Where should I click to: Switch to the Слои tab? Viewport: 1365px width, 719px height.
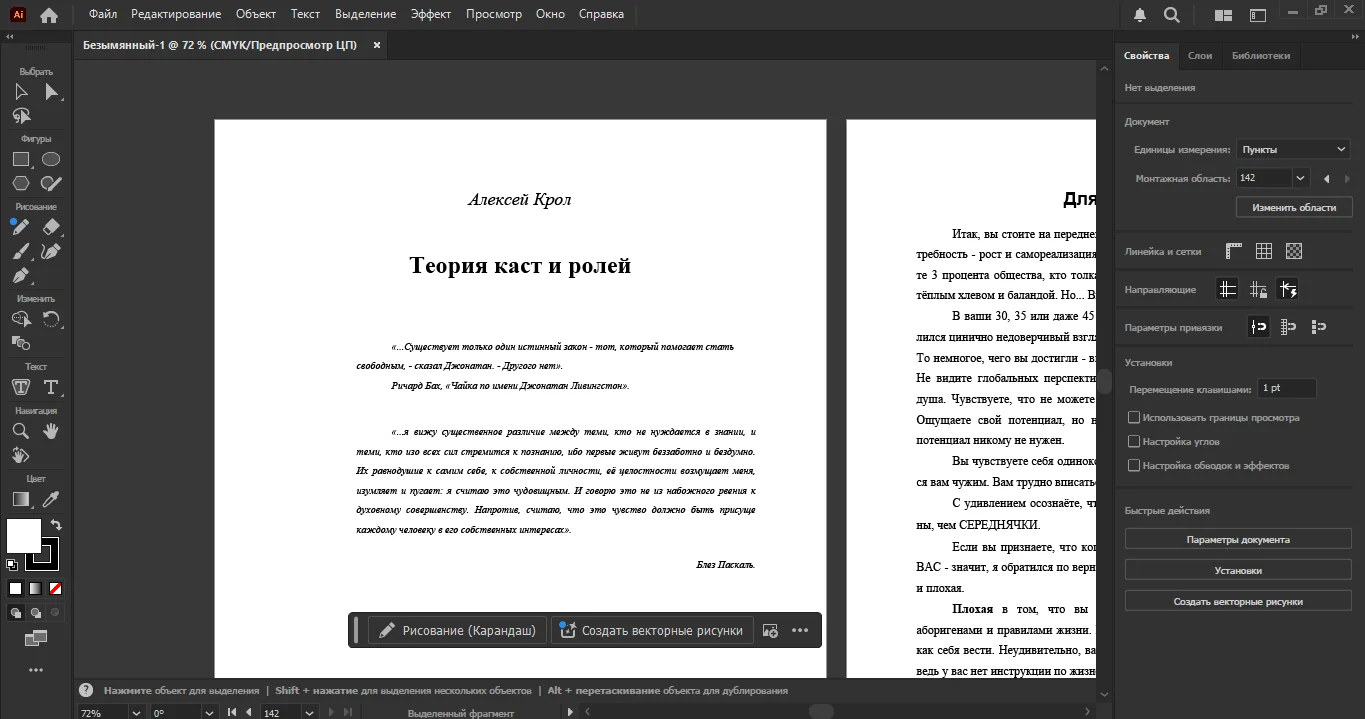coord(1199,56)
